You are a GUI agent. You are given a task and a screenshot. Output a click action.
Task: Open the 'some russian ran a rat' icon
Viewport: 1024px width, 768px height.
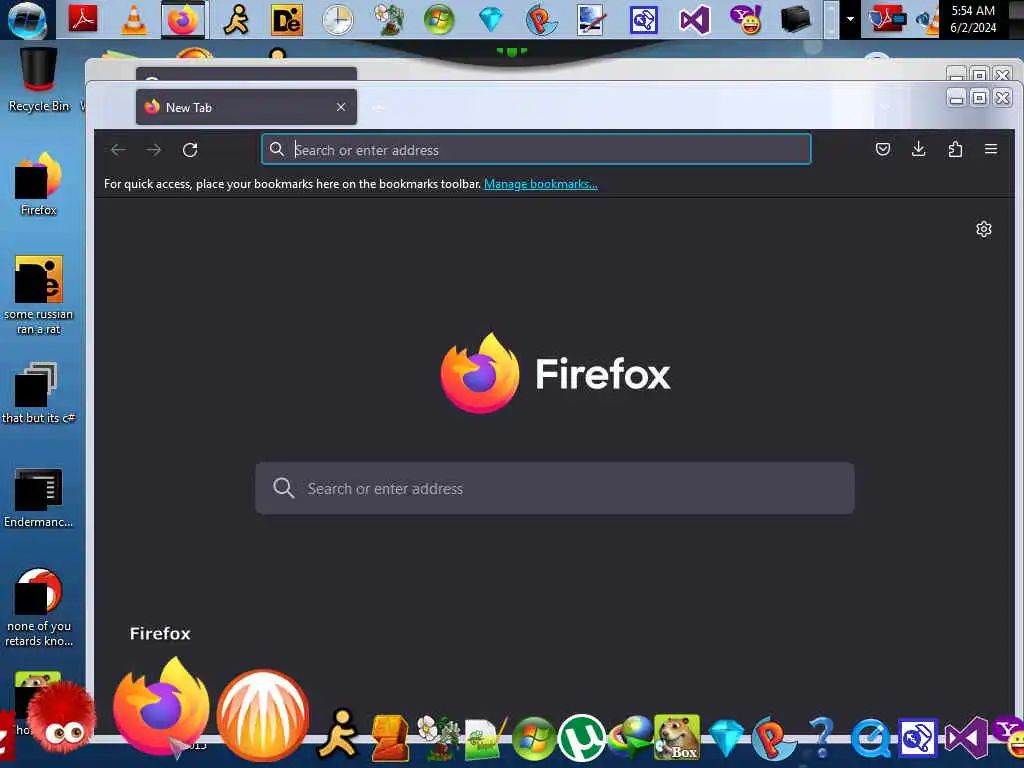(39, 296)
